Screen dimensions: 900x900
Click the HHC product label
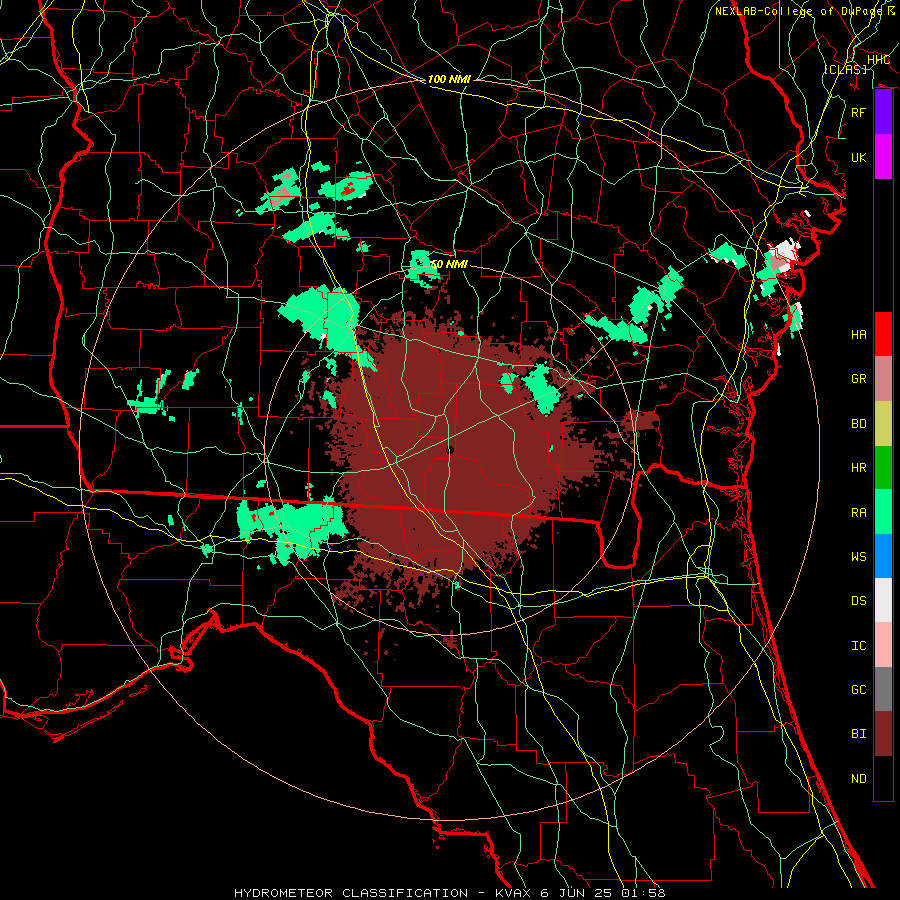pyautogui.click(x=878, y=60)
